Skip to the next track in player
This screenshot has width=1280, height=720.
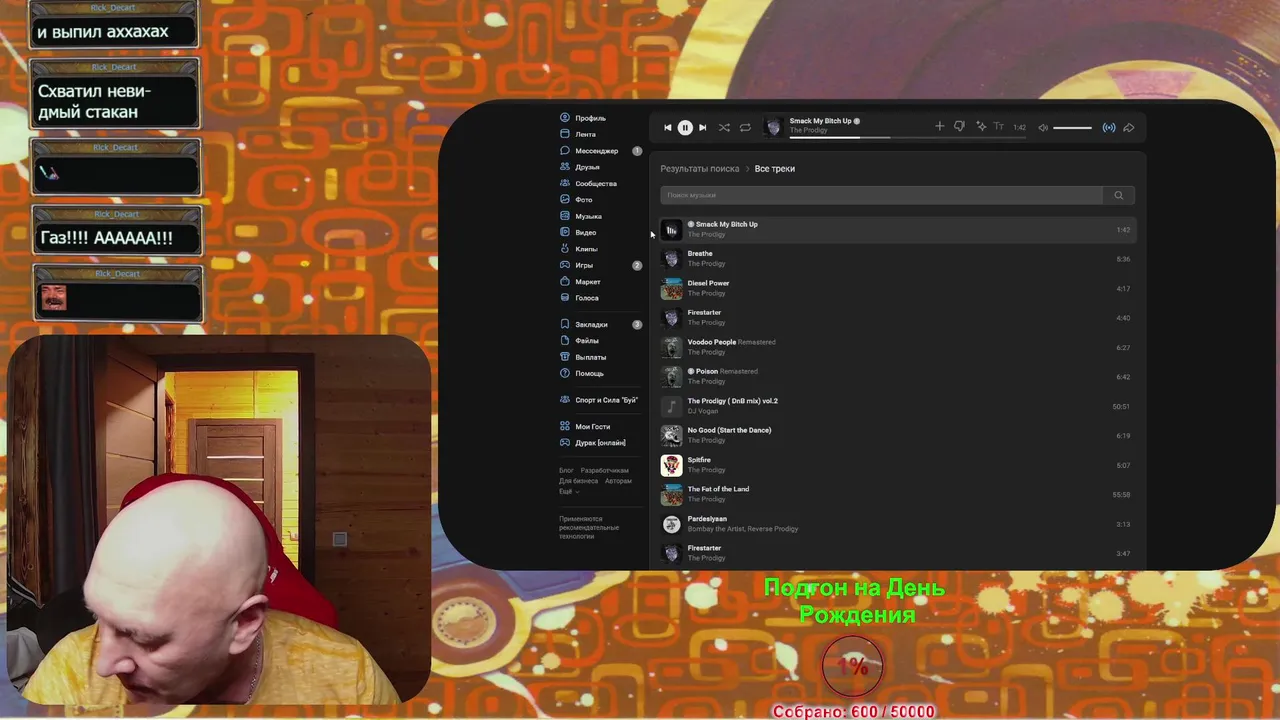702,127
